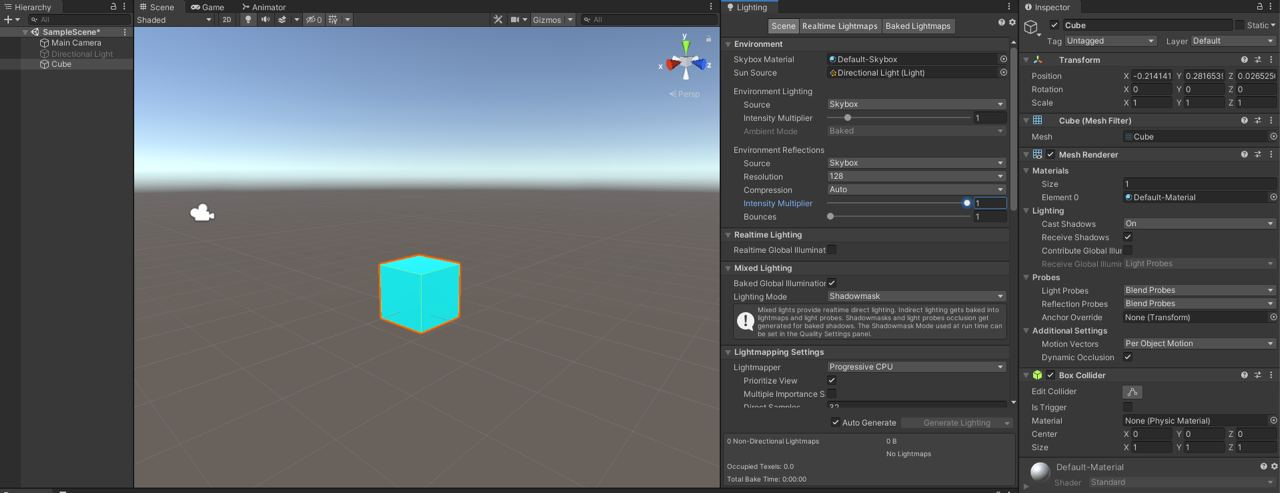The width and height of the screenshot is (1280, 493).
Task: Toggle Auto Generate checkbox
Action: point(836,422)
